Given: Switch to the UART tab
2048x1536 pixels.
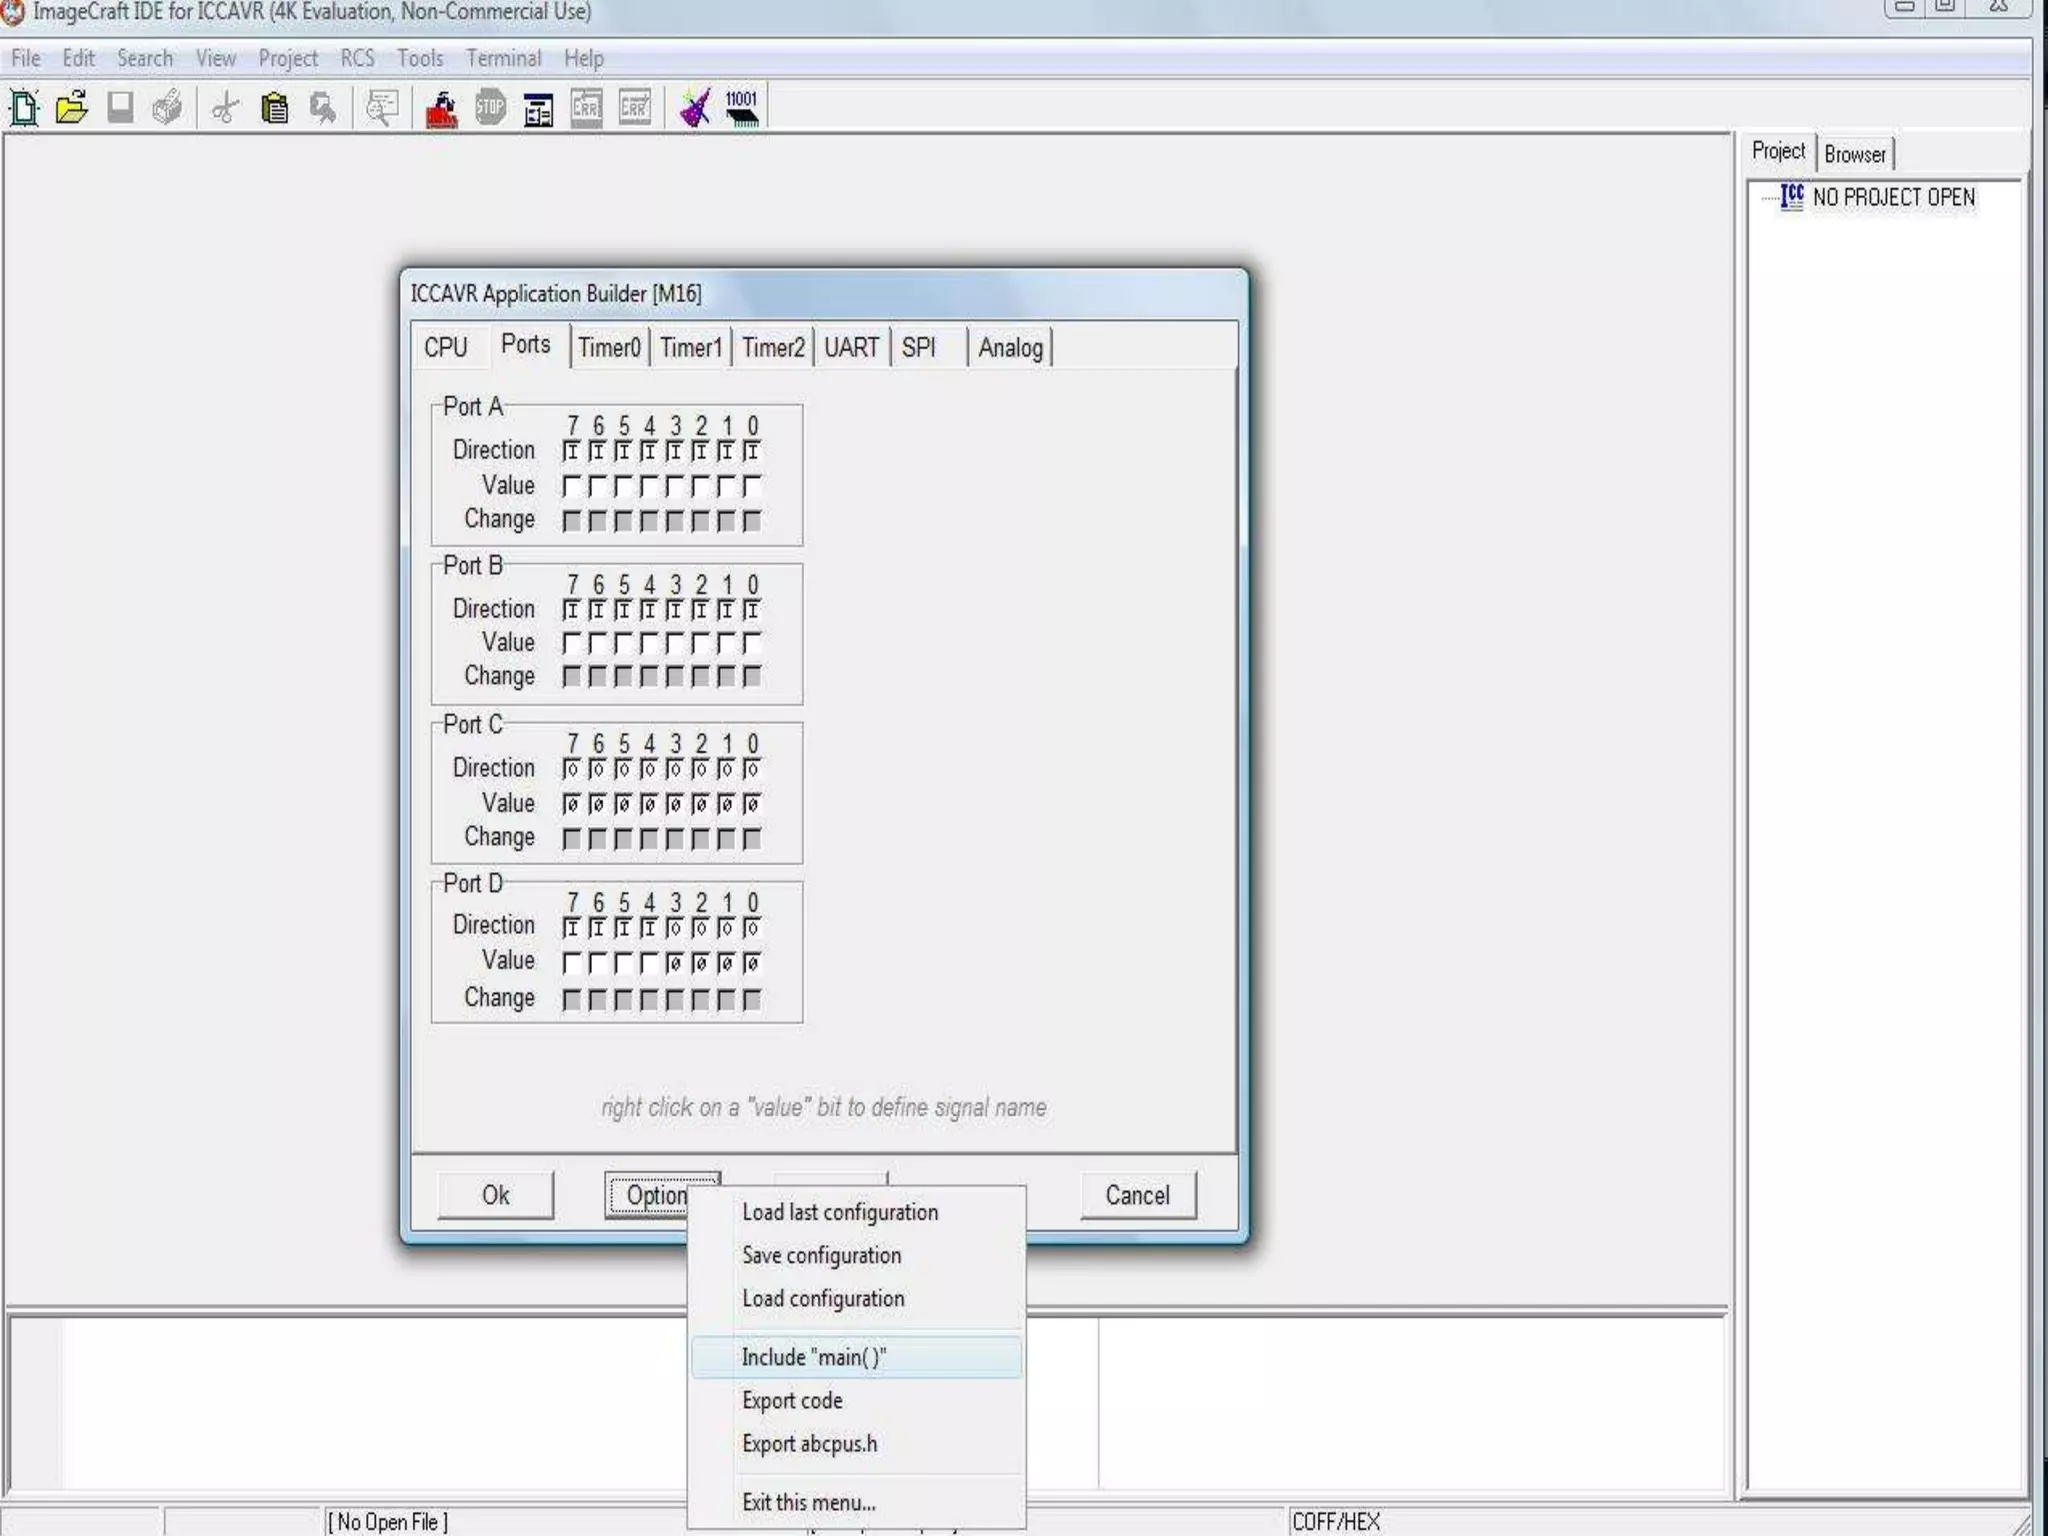Looking at the screenshot, I should tap(852, 348).
